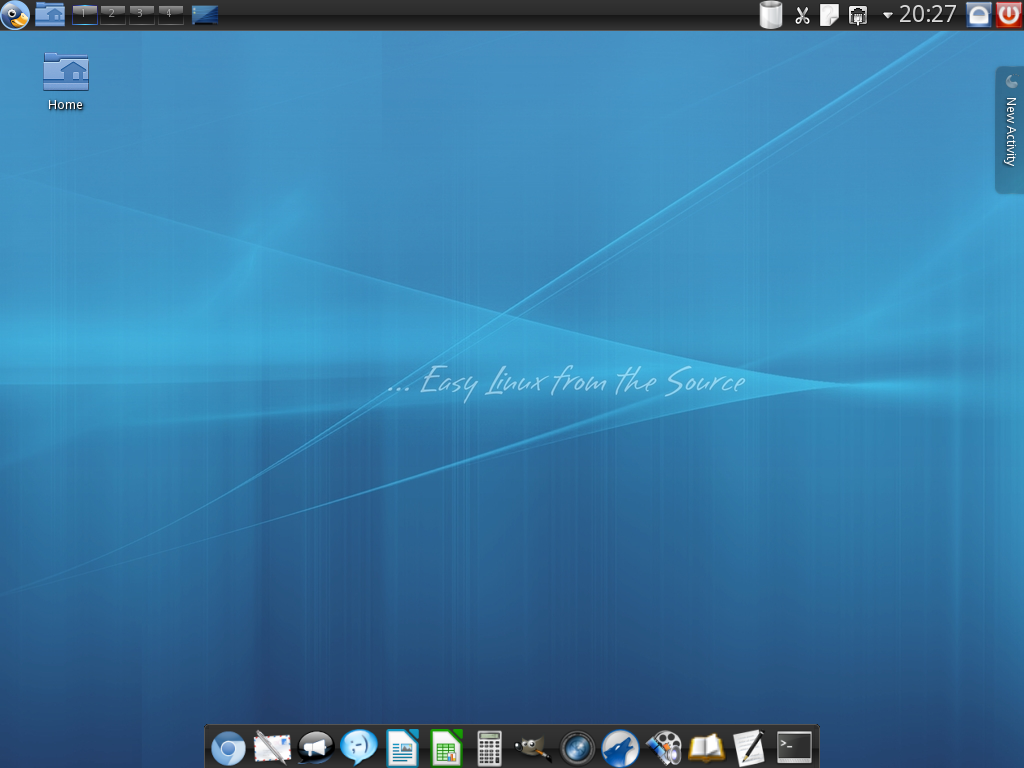Switch to virtual desktop 1
The width and height of the screenshot is (1024, 768).
coord(84,14)
